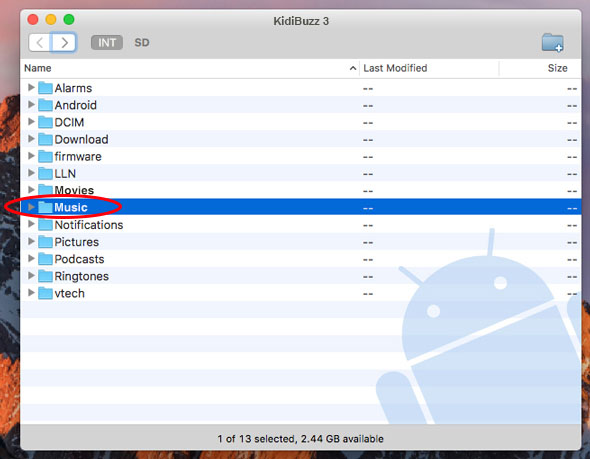
Task: Switch to SD card storage
Action: 142,43
